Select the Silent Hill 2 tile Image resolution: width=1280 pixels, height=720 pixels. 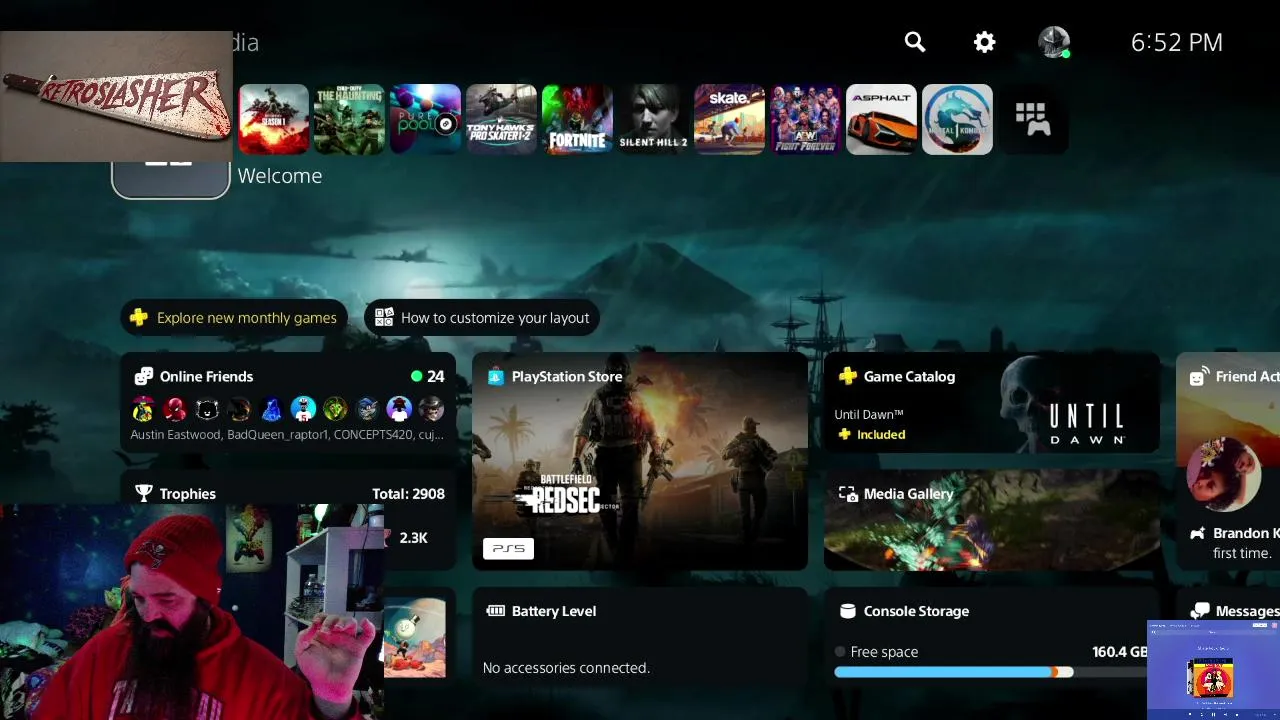(x=653, y=119)
